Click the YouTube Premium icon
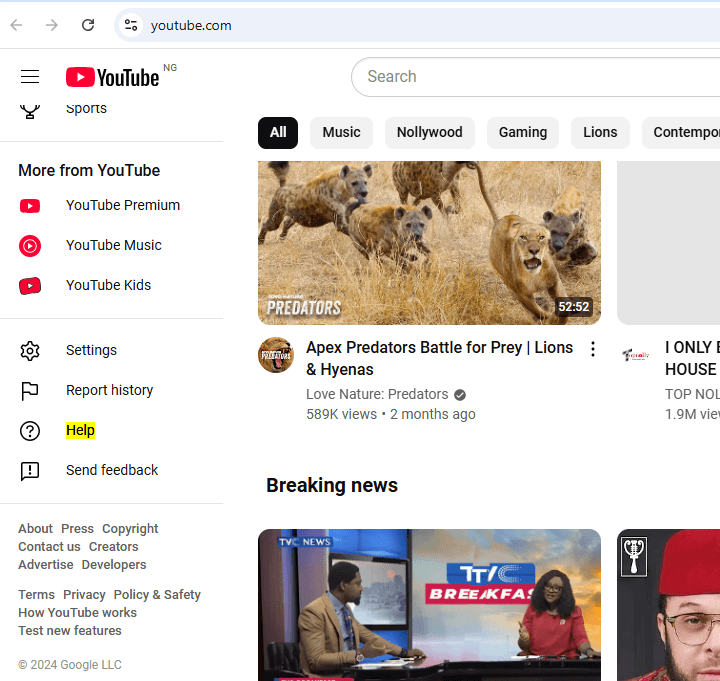 [x=30, y=206]
